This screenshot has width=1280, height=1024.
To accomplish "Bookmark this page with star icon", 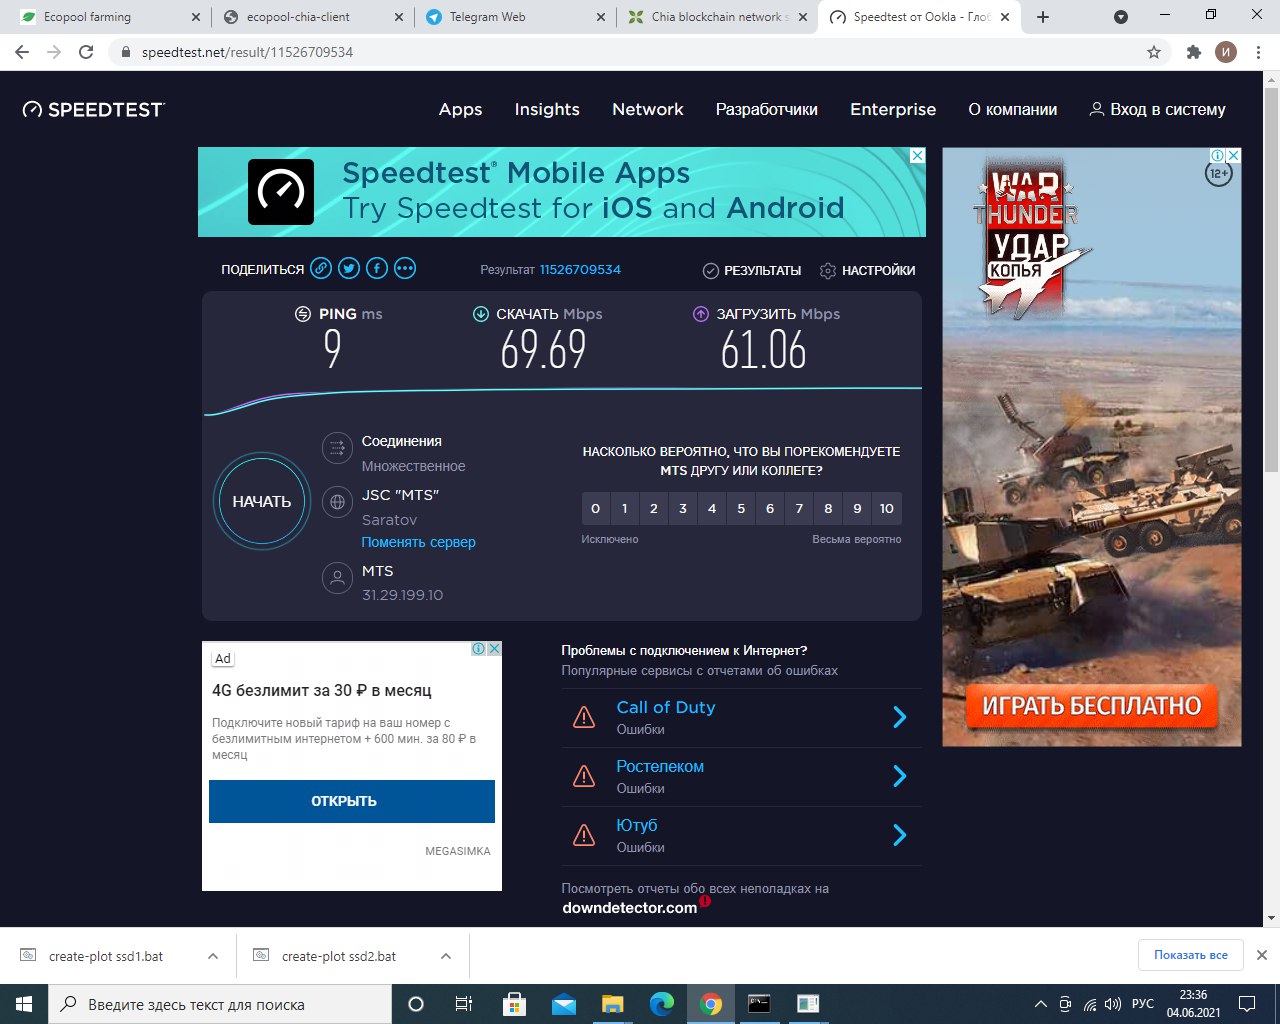I will click(1154, 52).
